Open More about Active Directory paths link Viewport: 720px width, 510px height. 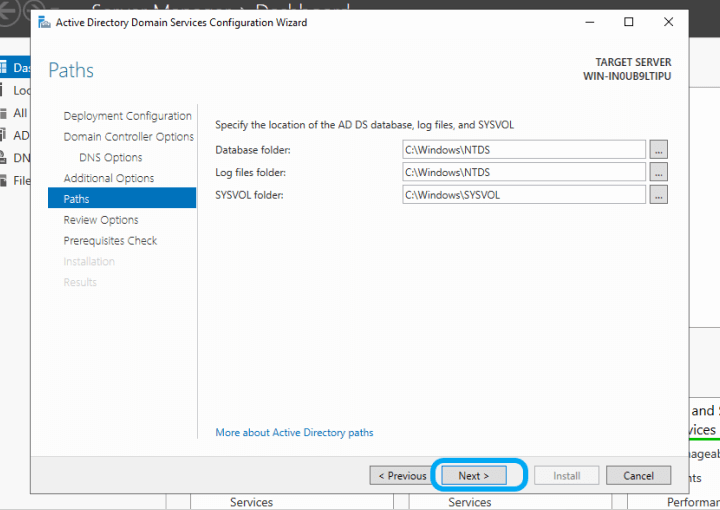[294, 432]
